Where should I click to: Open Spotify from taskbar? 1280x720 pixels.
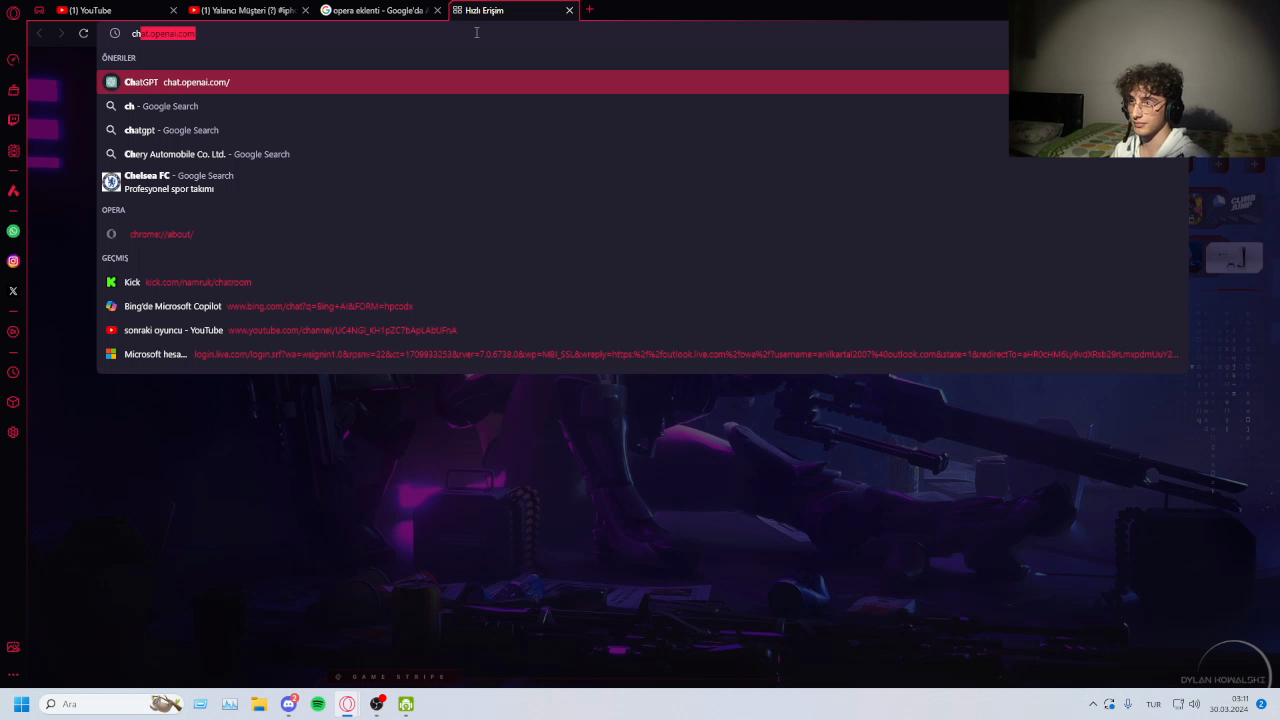(318, 704)
